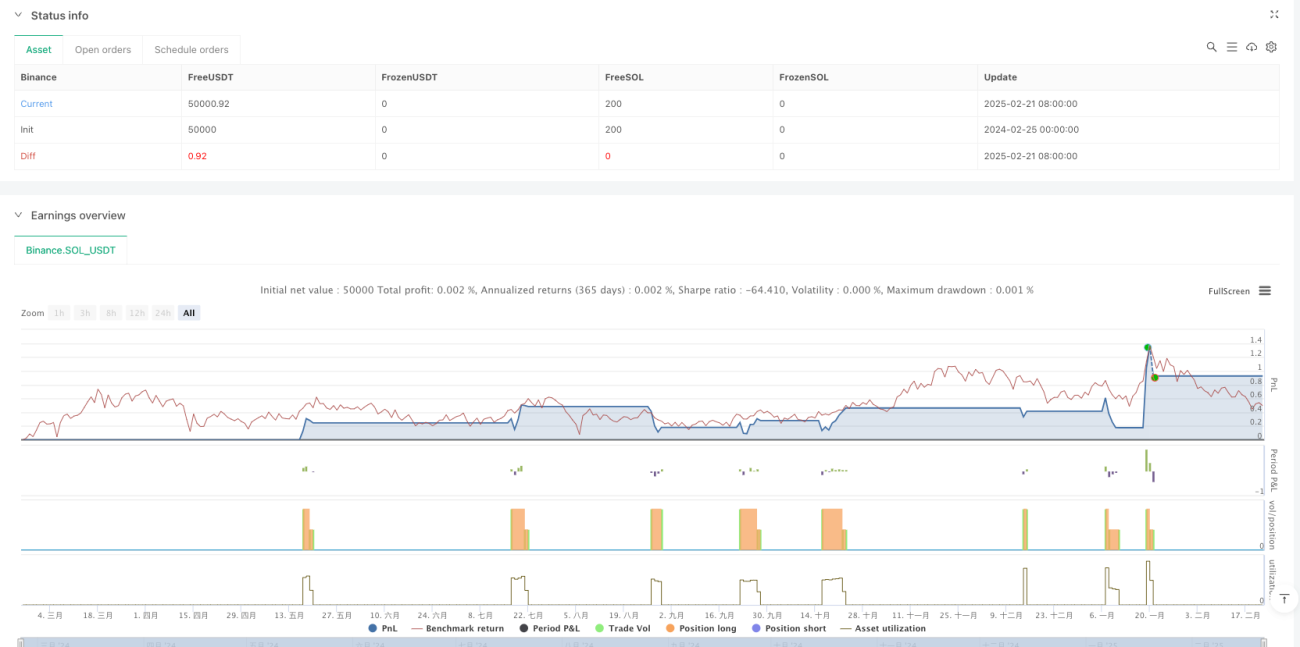Open the chart hamburger menu icon

coord(1265,291)
